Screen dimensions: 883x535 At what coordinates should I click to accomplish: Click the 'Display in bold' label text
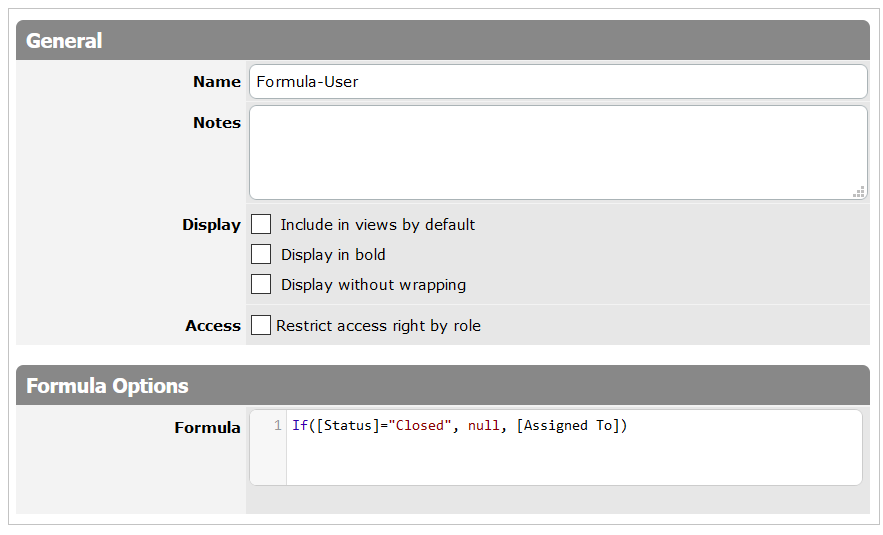tap(333, 255)
